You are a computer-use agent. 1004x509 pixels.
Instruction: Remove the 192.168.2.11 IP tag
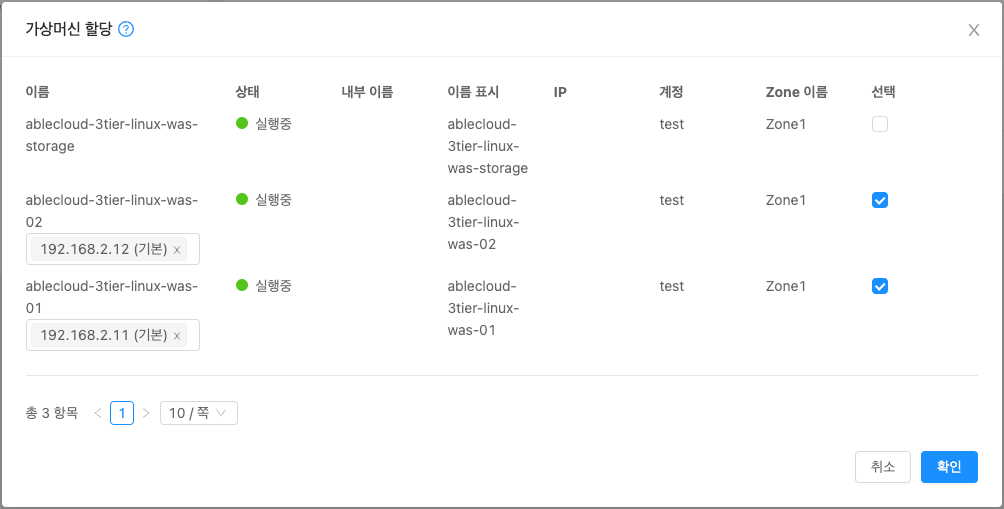click(177, 336)
